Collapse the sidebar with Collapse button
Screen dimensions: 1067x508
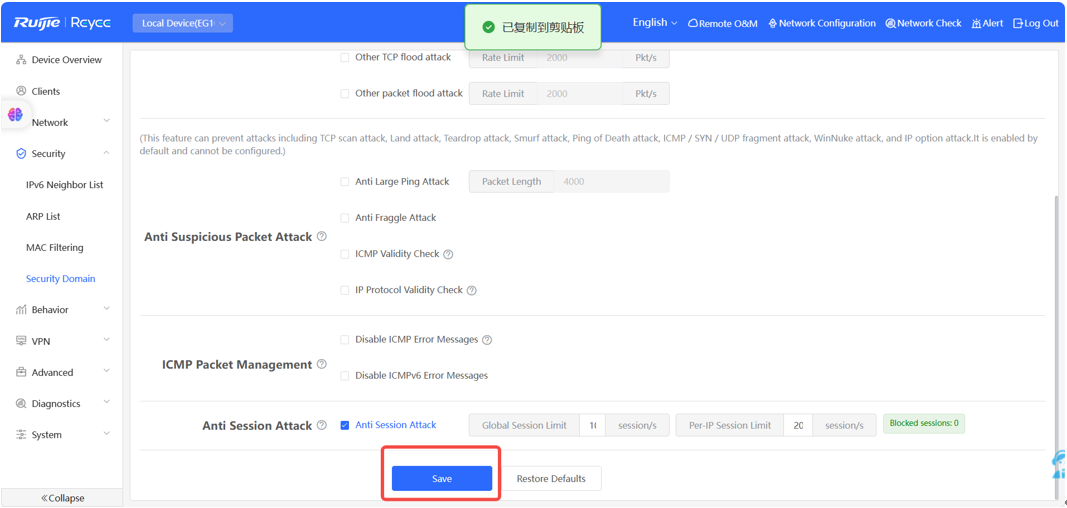(x=63, y=498)
